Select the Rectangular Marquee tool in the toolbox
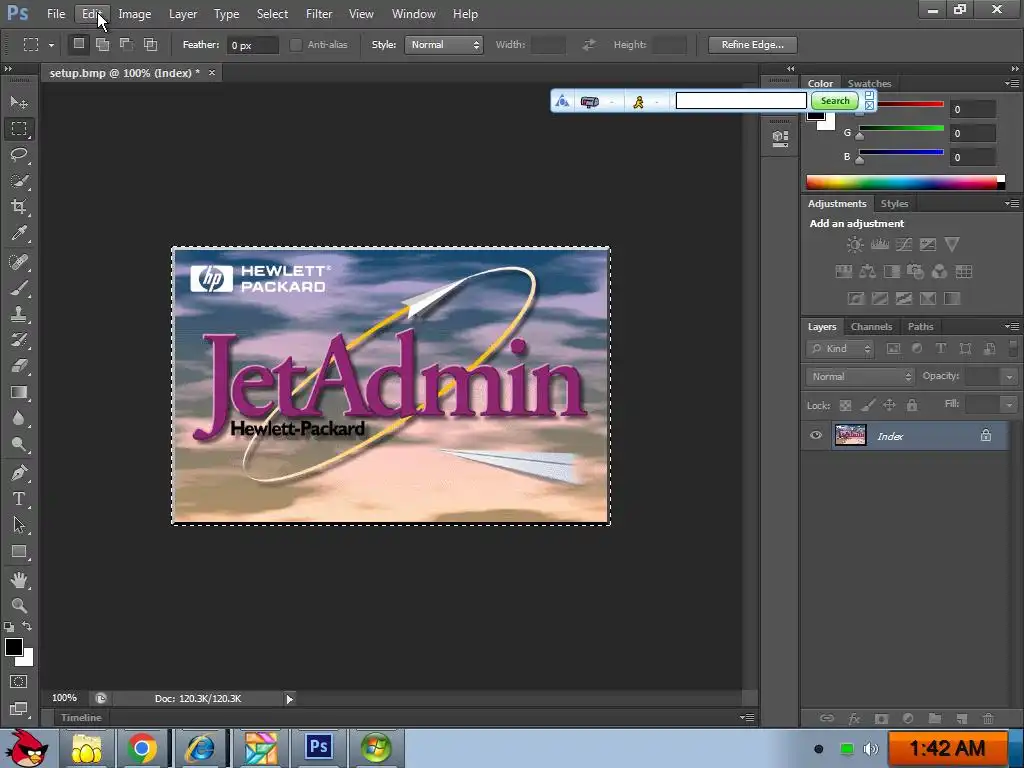1024x768 pixels. coord(19,129)
